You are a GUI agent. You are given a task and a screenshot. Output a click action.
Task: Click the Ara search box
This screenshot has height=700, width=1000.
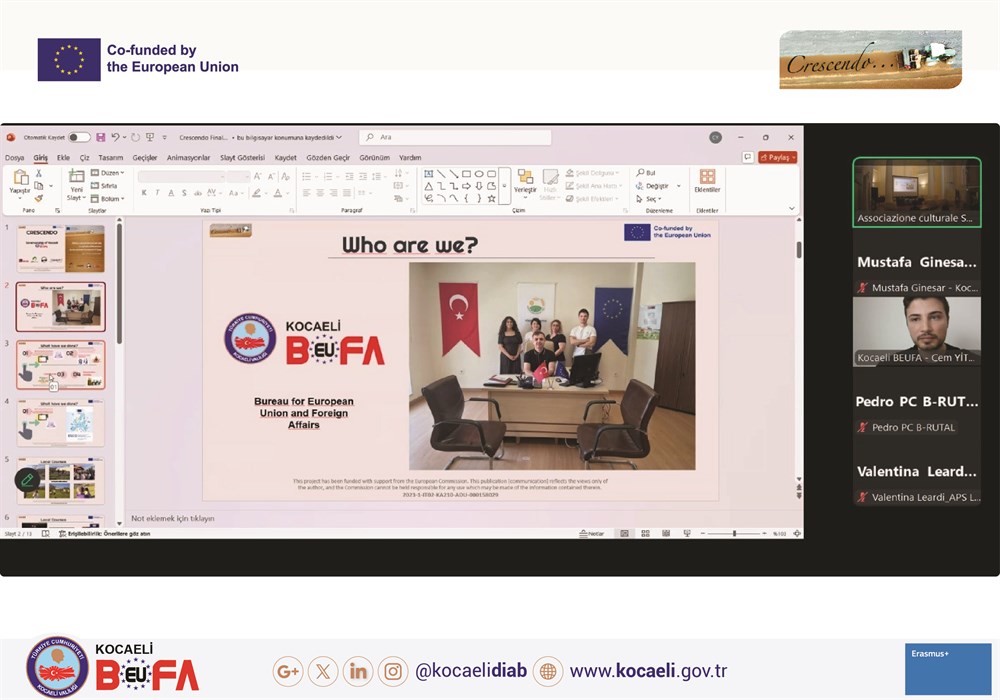tap(455, 137)
